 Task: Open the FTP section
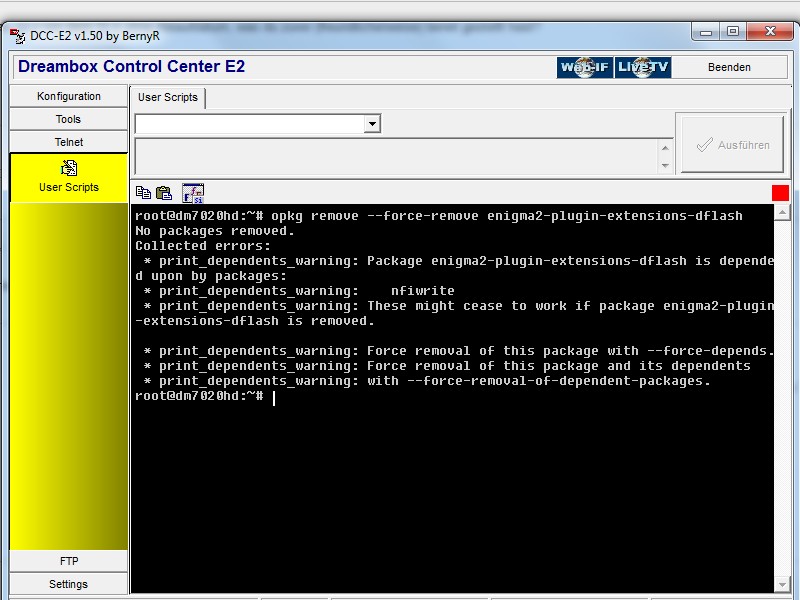[x=69, y=561]
